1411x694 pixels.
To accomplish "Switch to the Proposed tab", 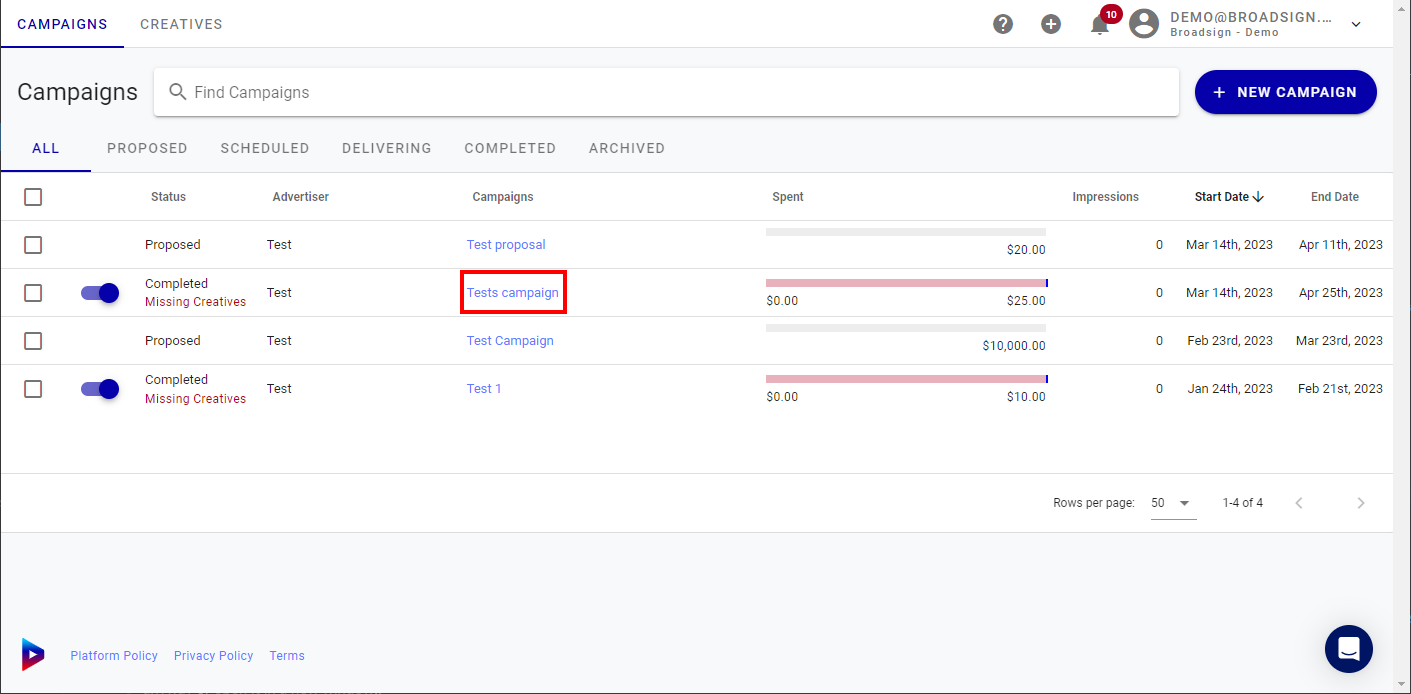I will tap(147, 148).
